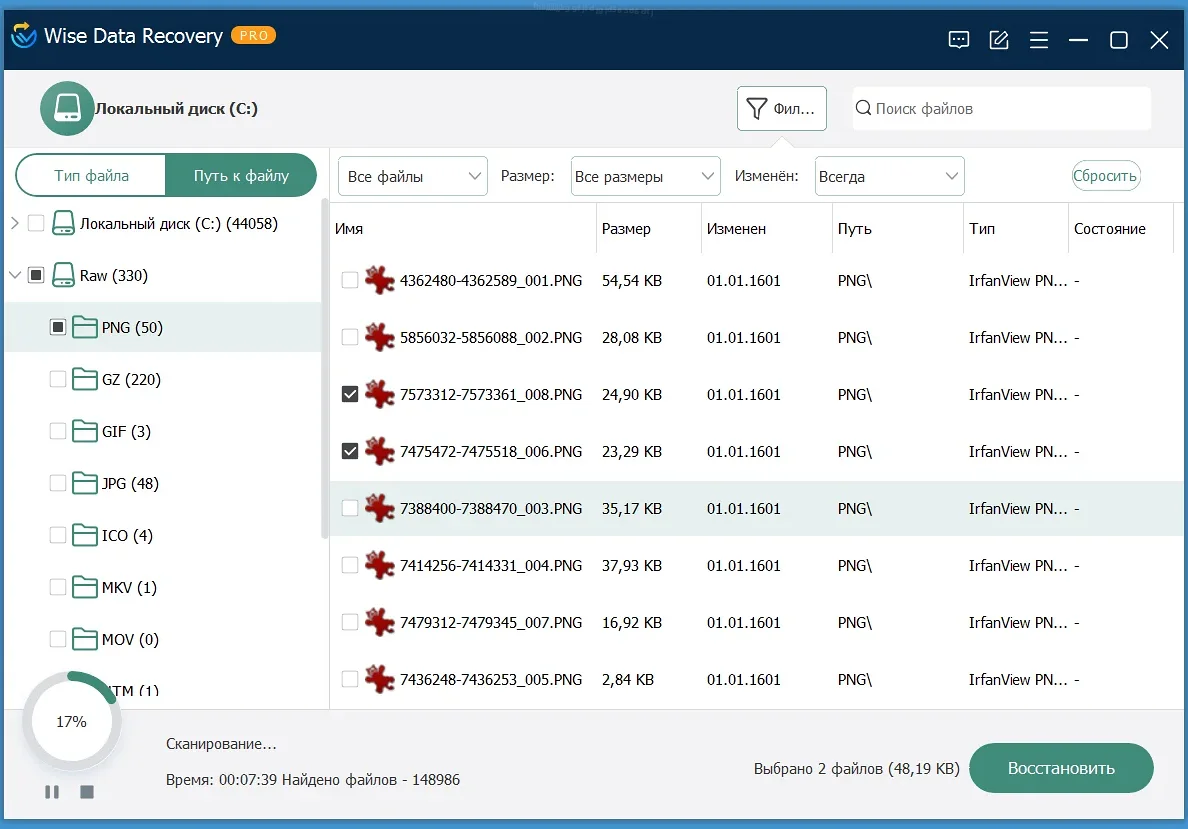The image size is (1188, 829).
Task: Select the 'Путь к файлу' tab
Action: [241, 176]
